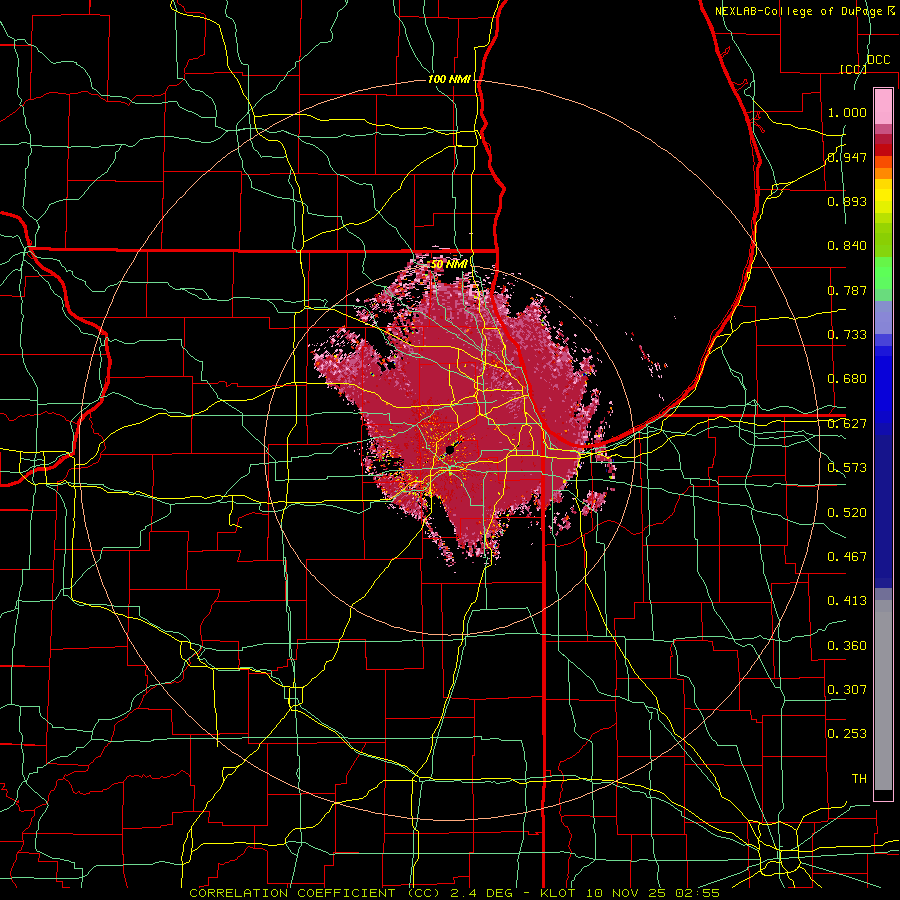This screenshot has width=900, height=900.
Task: Click the DCC label above the color bar
Action: tap(878, 60)
